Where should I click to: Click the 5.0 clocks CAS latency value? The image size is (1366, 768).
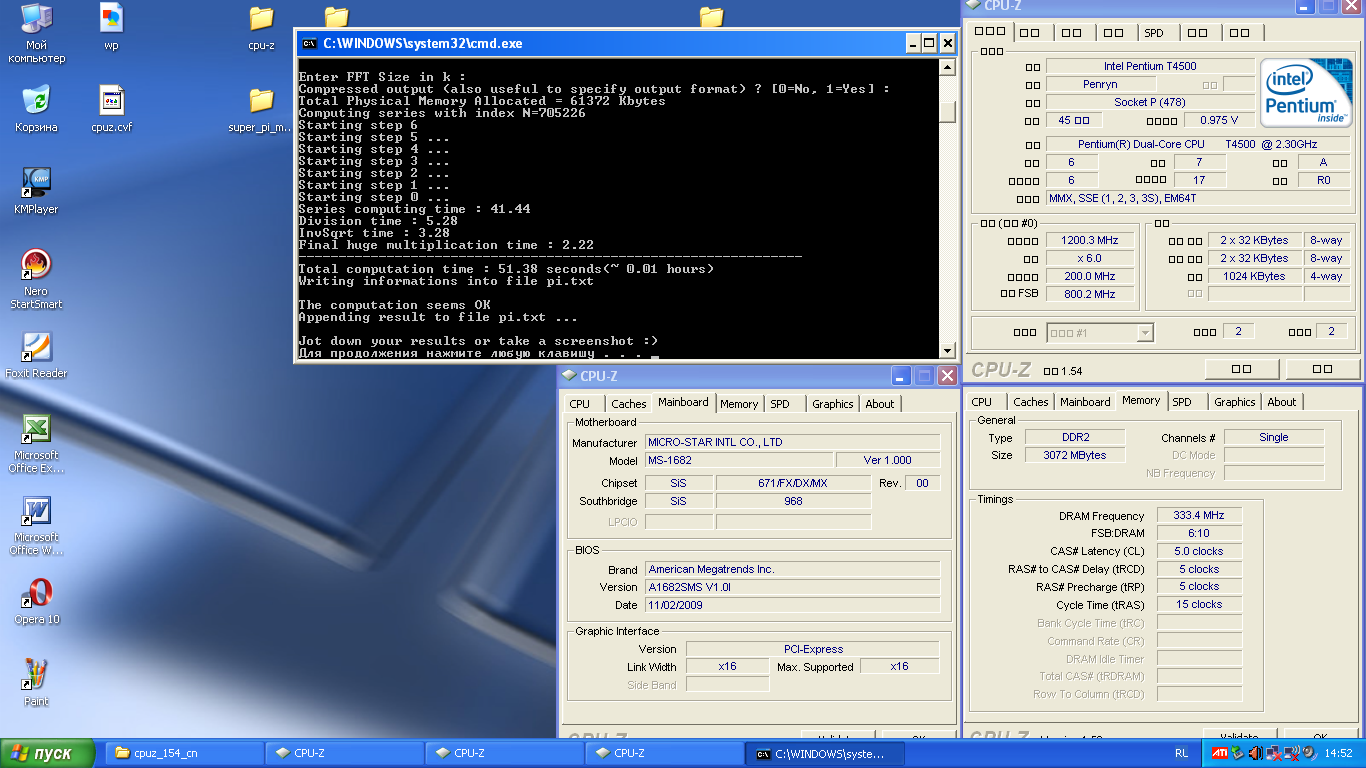coord(1199,551)
